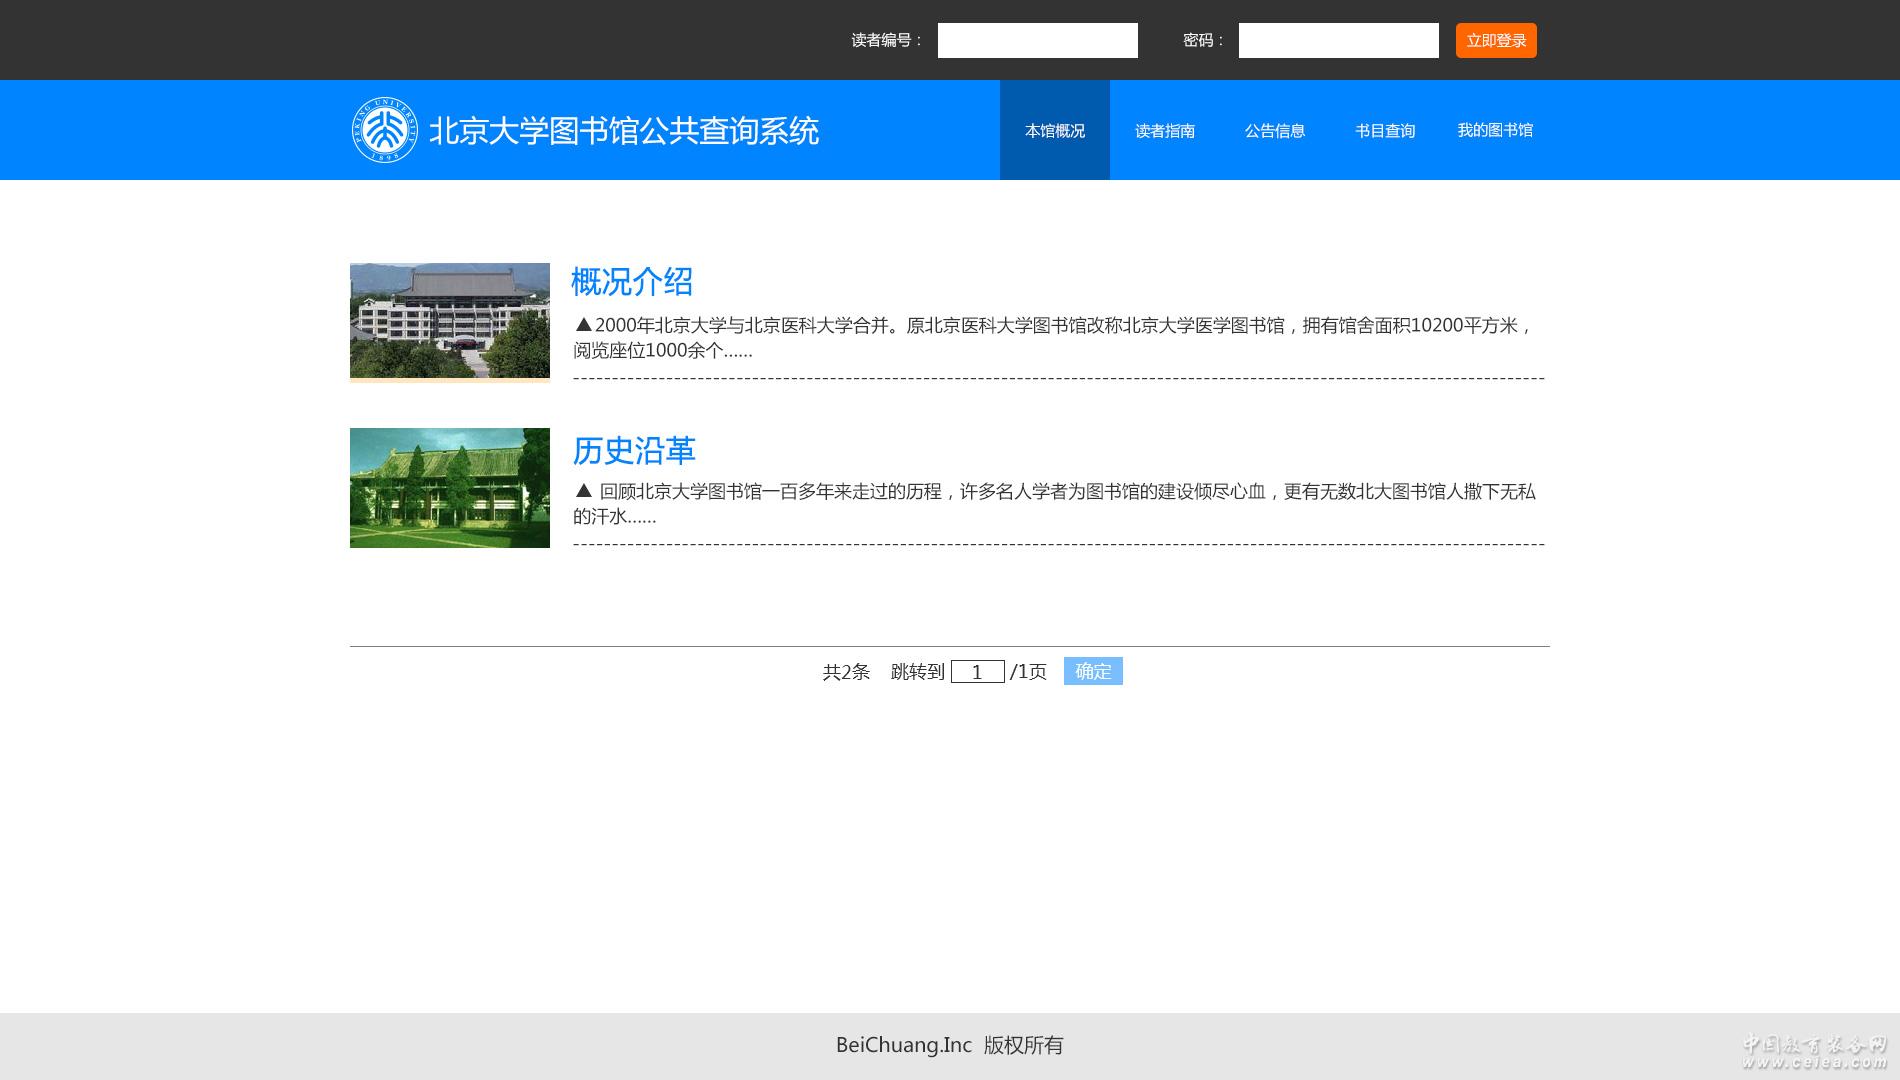Click the 概况介绍 heading link
Viewport: 1900px width, 1080px height.
pos(632,282)
